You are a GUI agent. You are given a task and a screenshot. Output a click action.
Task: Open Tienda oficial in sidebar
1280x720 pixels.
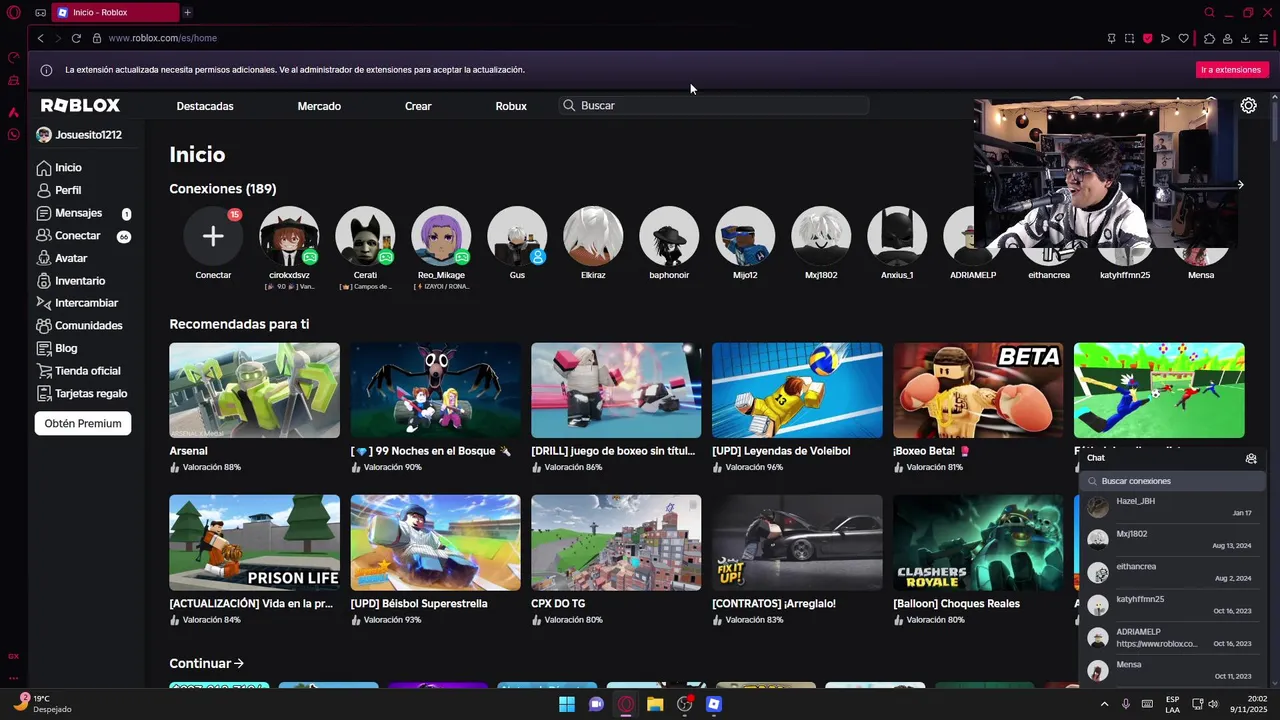[x=87, y=371]
